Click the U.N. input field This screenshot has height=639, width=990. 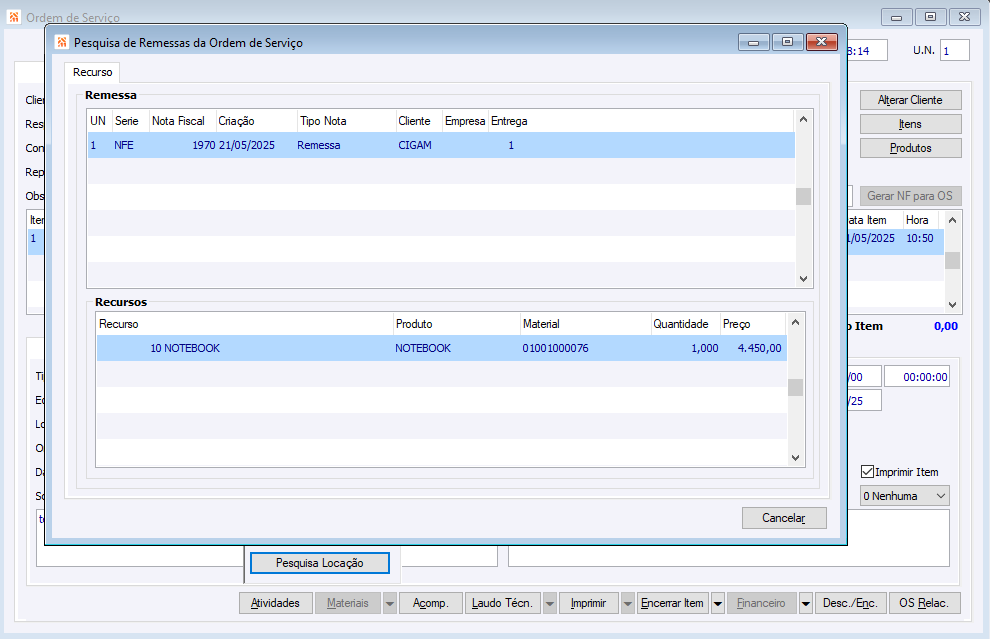click(x=955, y=51)
